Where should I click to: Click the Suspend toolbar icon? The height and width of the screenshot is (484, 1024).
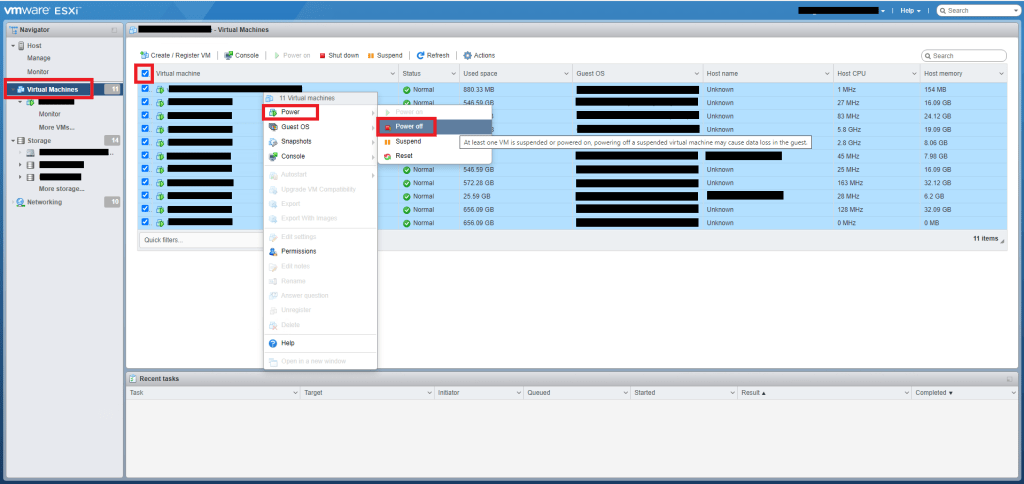371,55
